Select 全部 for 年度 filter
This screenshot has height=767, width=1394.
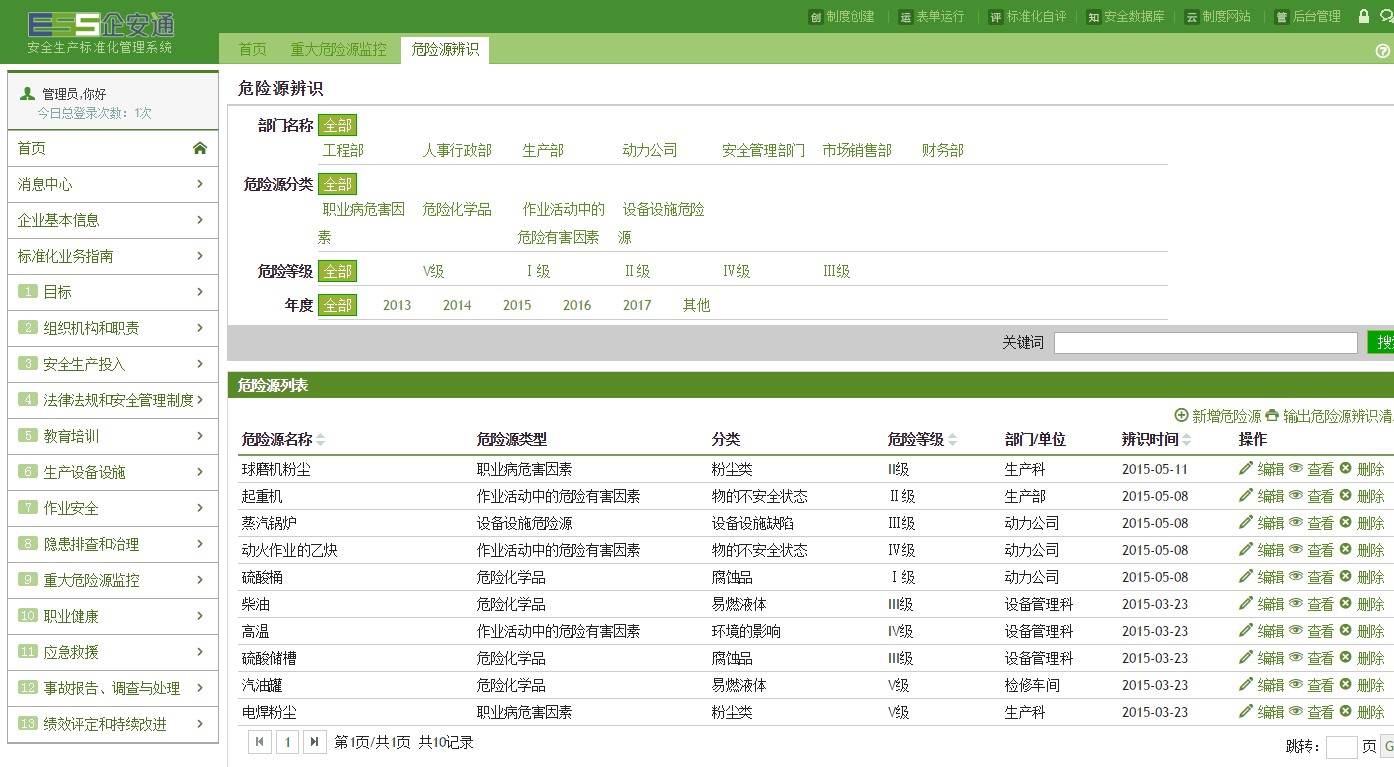338,305
